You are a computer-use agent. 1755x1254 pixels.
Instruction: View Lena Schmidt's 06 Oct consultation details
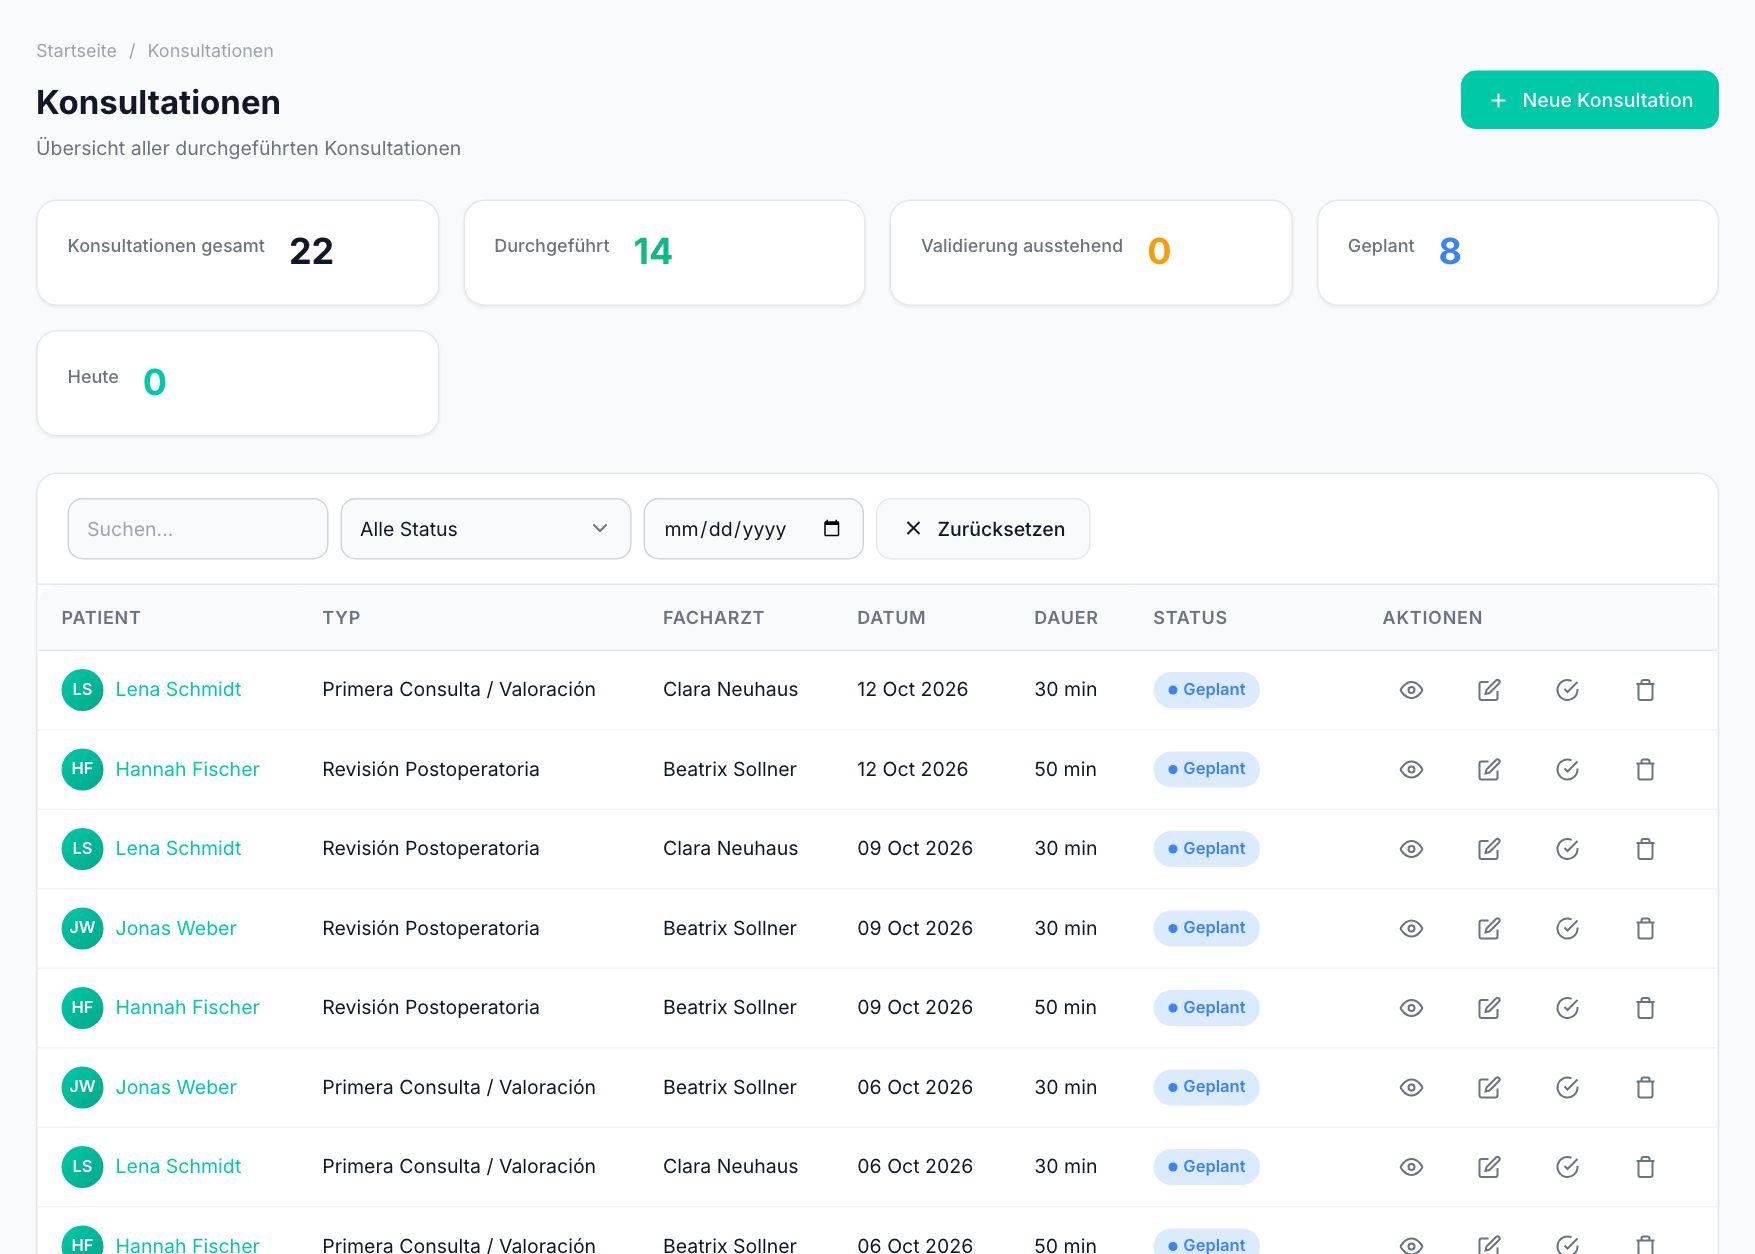1411,1167
